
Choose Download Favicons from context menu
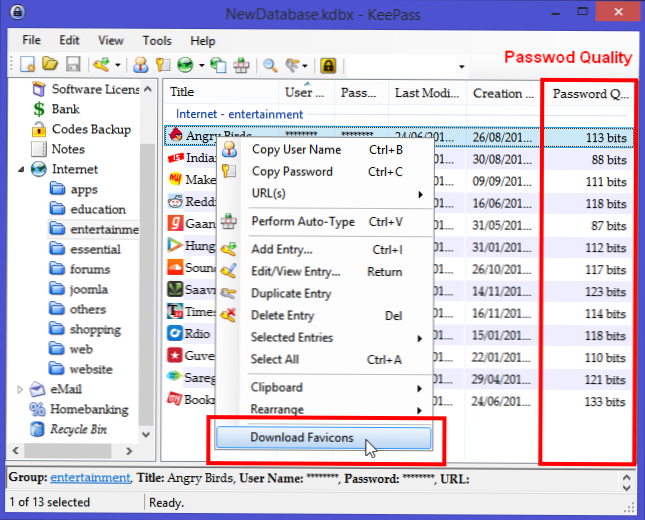point(300,437)
